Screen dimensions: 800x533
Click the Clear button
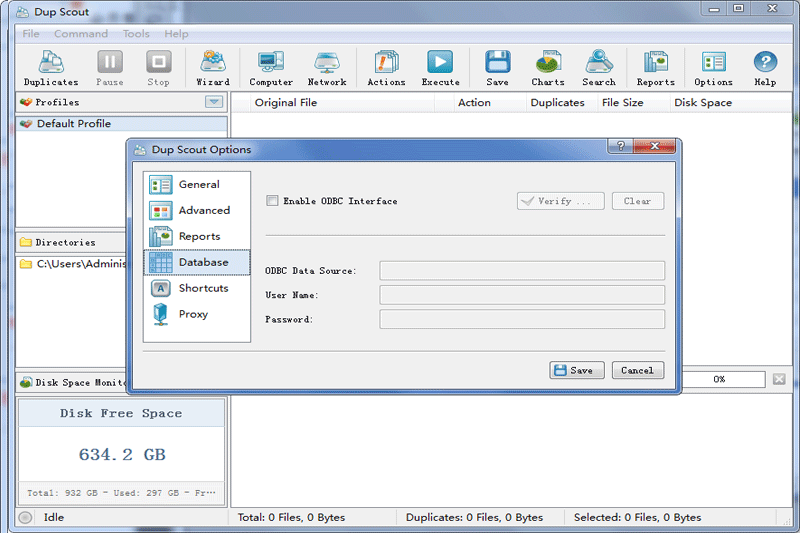coord(638,201)
